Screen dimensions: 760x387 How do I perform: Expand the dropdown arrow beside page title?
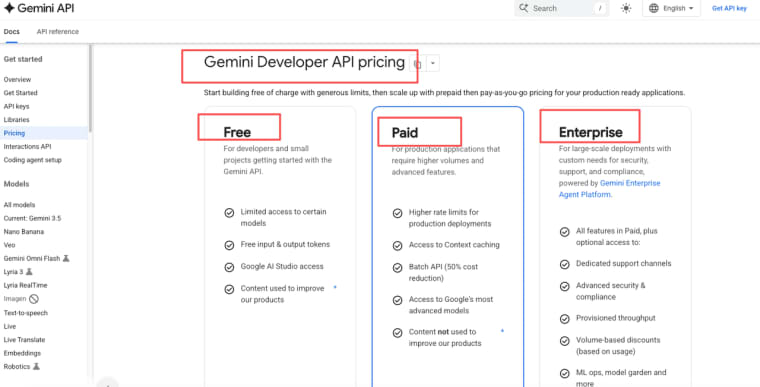click(433, 64)
